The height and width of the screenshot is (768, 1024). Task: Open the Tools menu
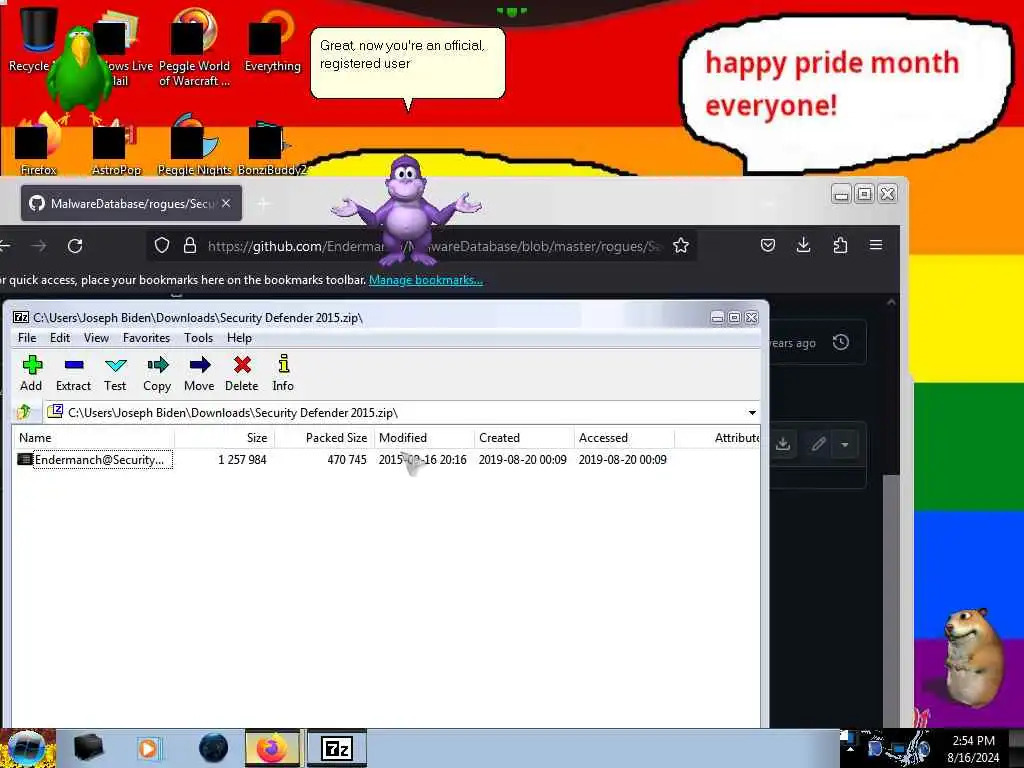198,338
